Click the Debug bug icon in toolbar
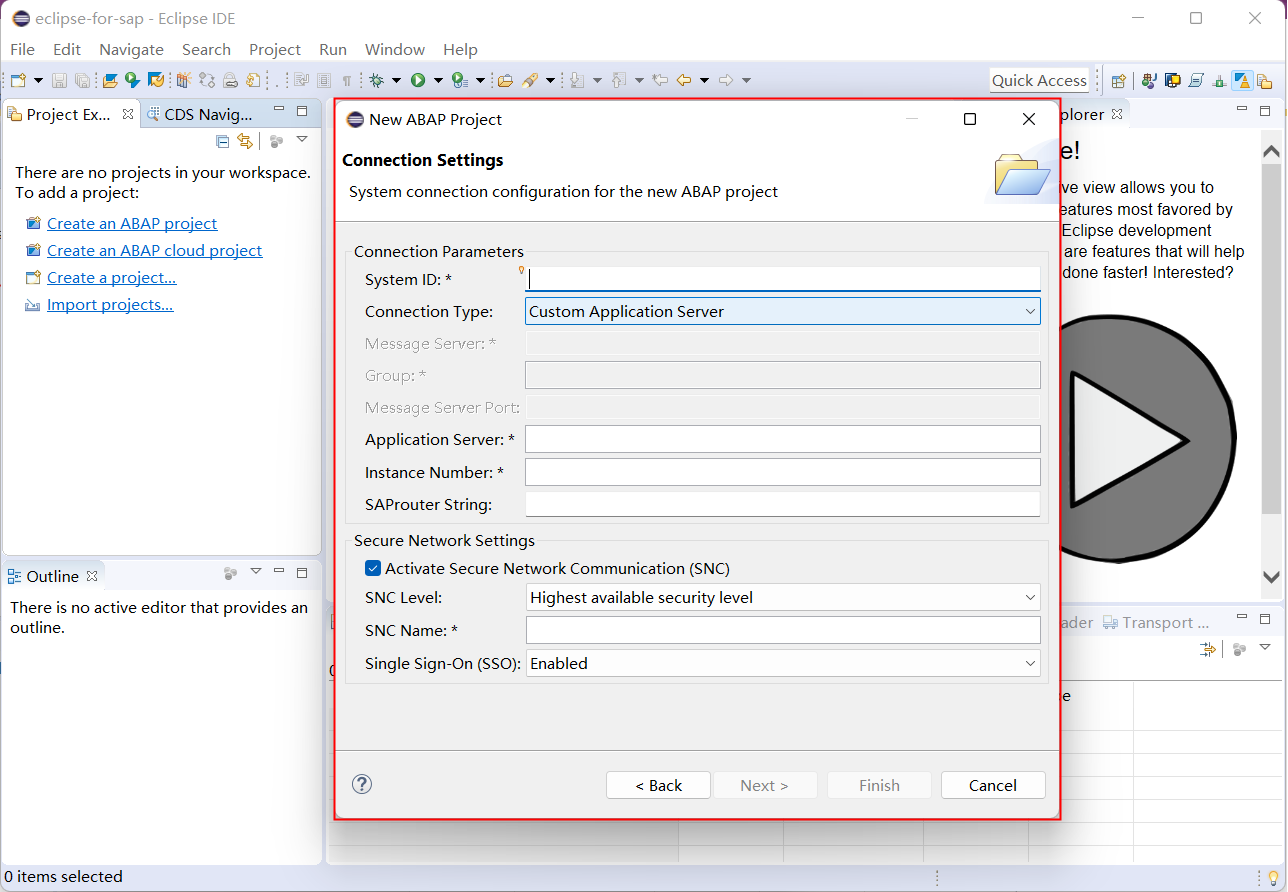Viewport: 1288px width, 892px height. (377, 80)
